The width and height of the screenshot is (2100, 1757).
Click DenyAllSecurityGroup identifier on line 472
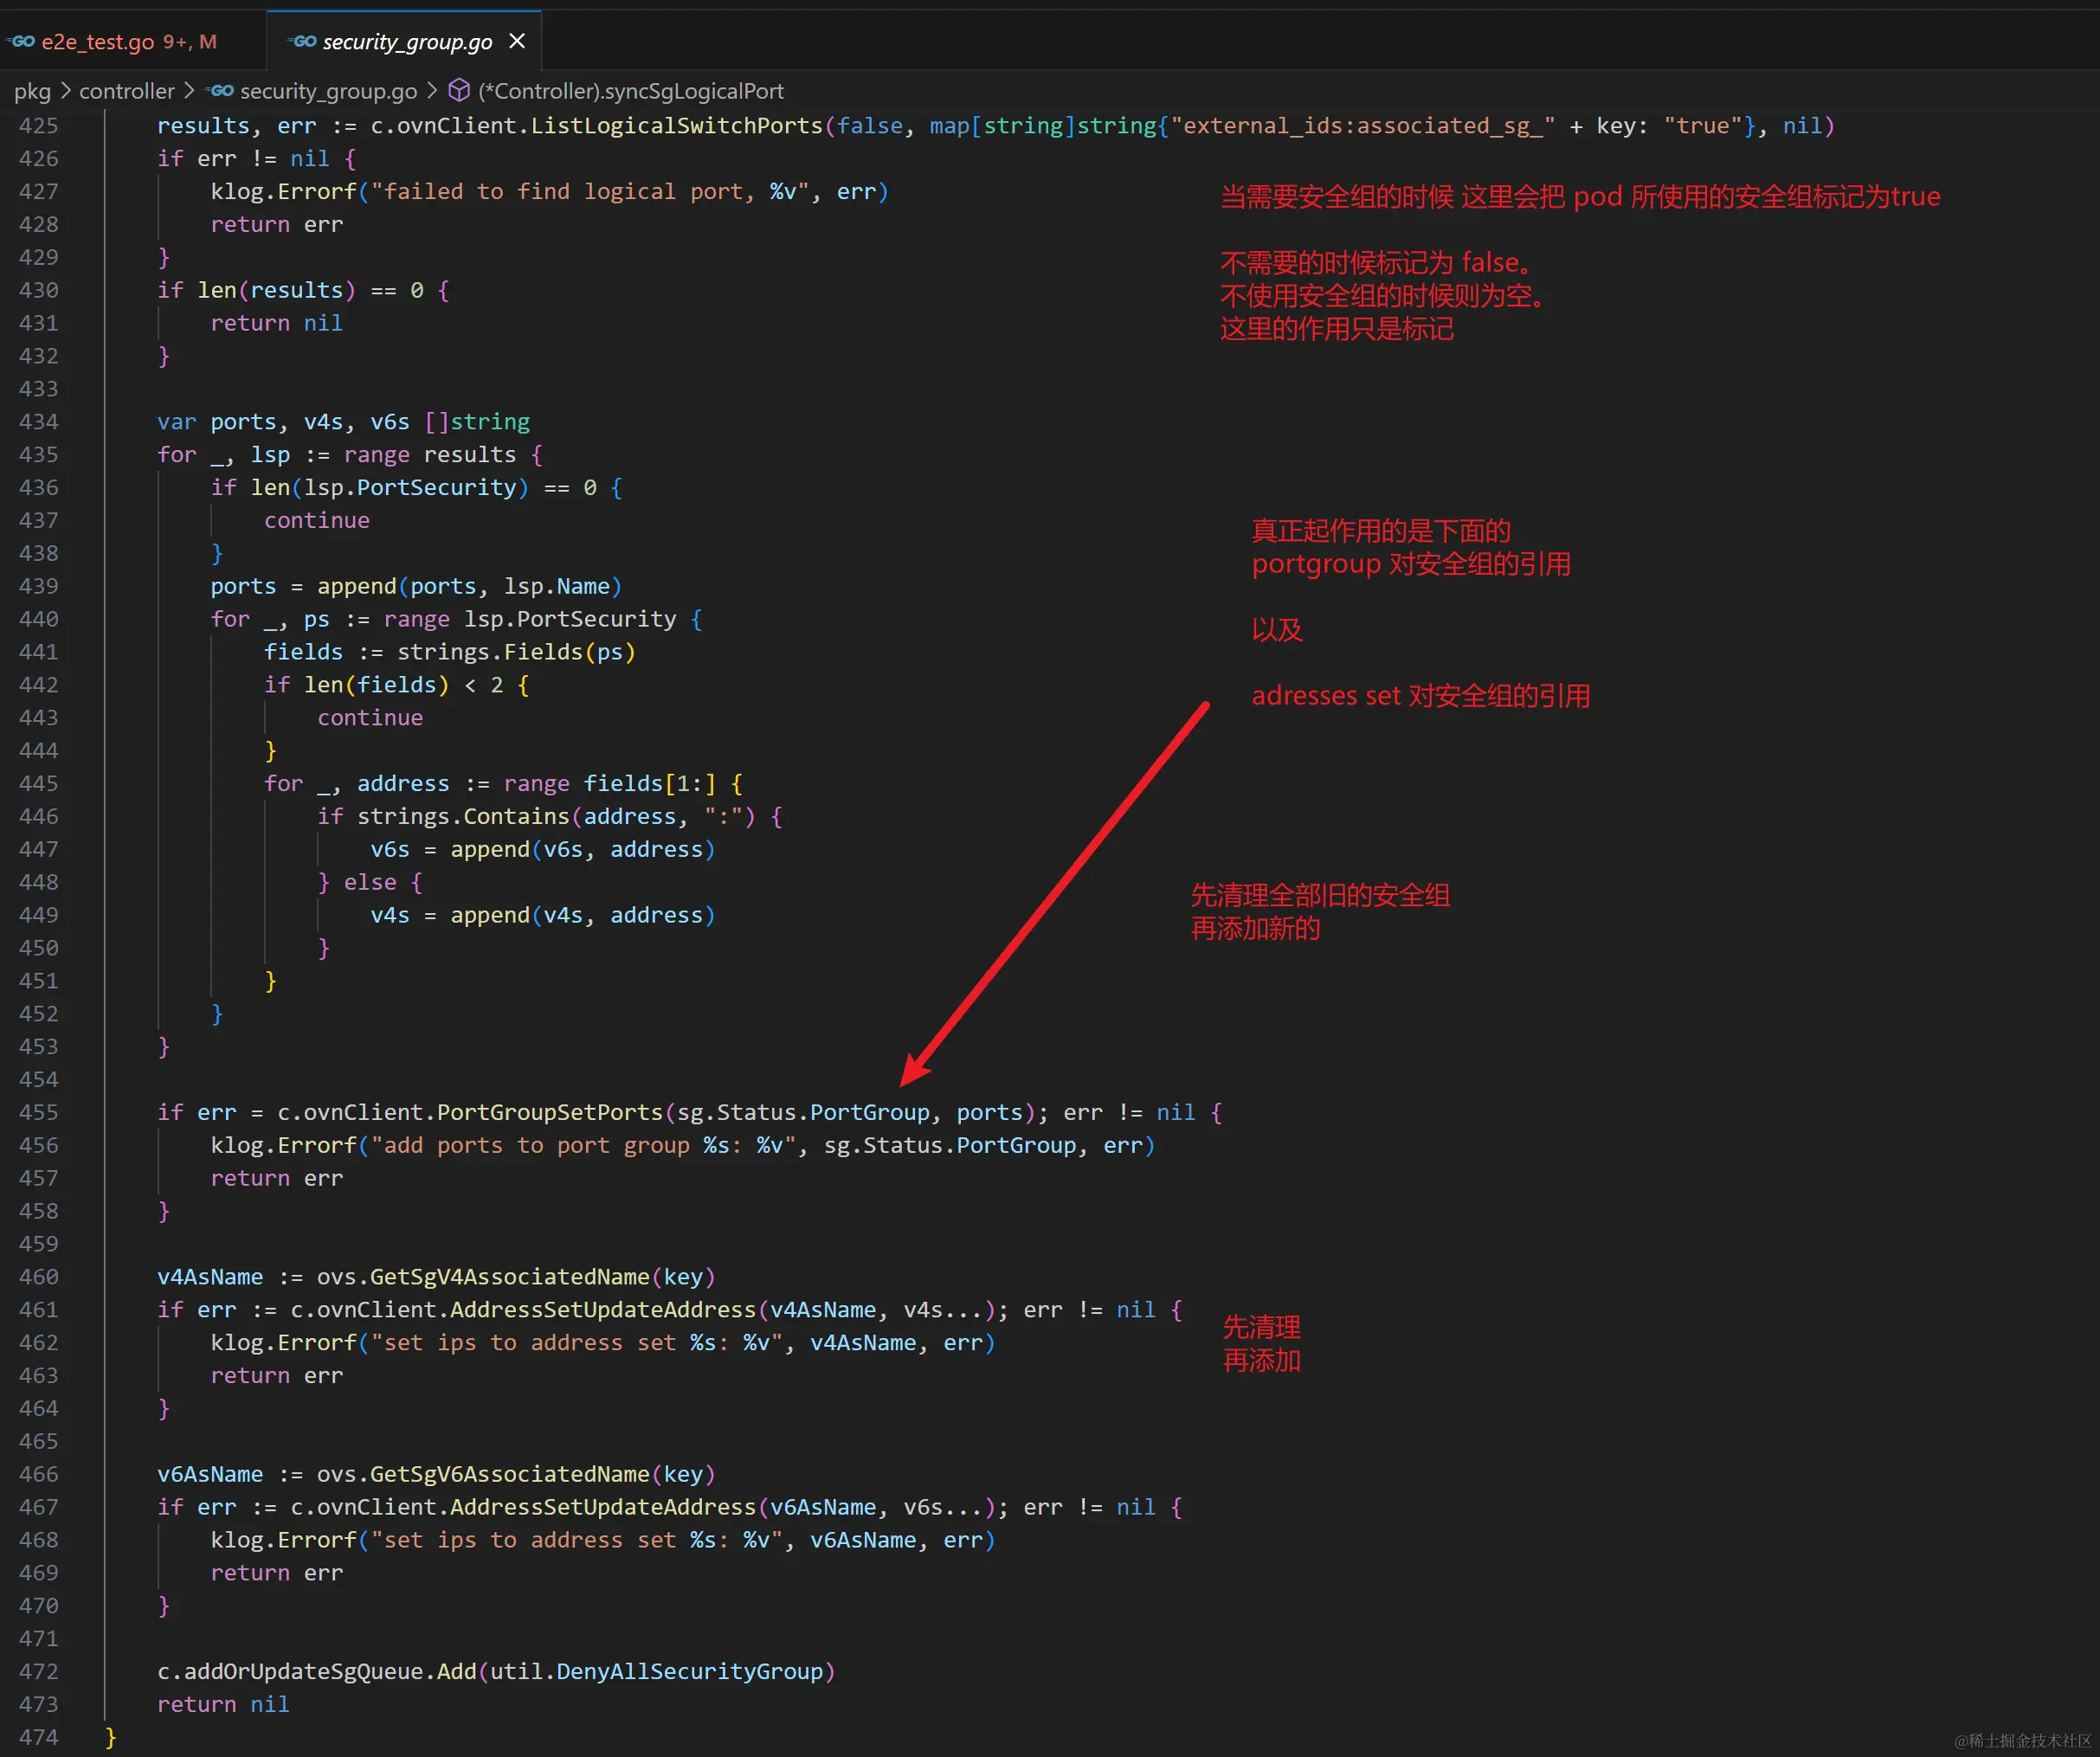click(x=689, y=1671)
